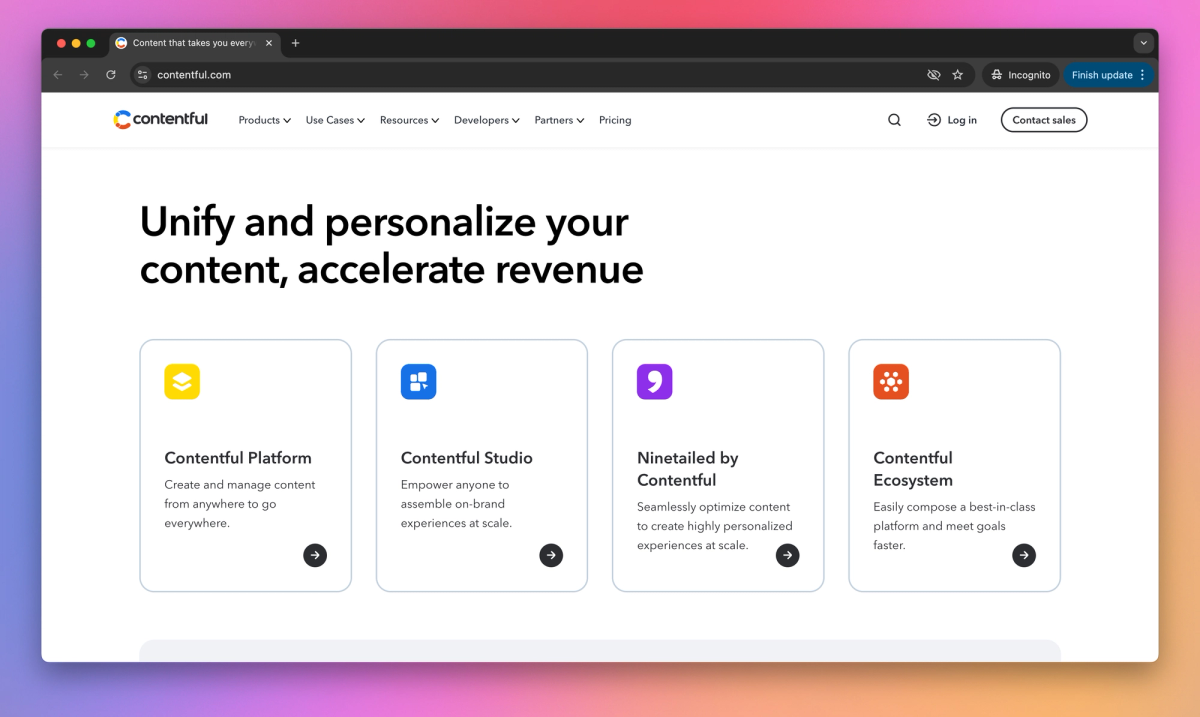Open the site search magnifier icon

pyautogui.click(x=894, y=120)
